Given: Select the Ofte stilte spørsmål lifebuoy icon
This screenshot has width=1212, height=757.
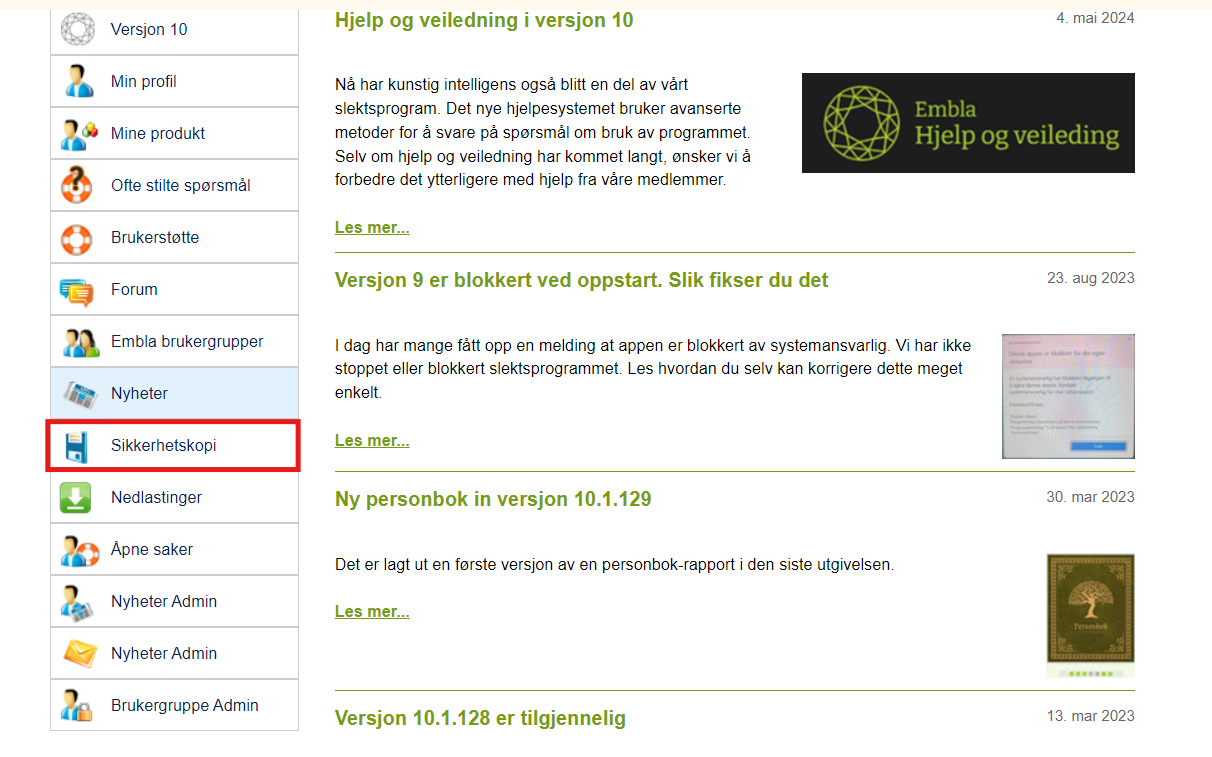Looking at the screenshot, I should [x=77, y=185].
